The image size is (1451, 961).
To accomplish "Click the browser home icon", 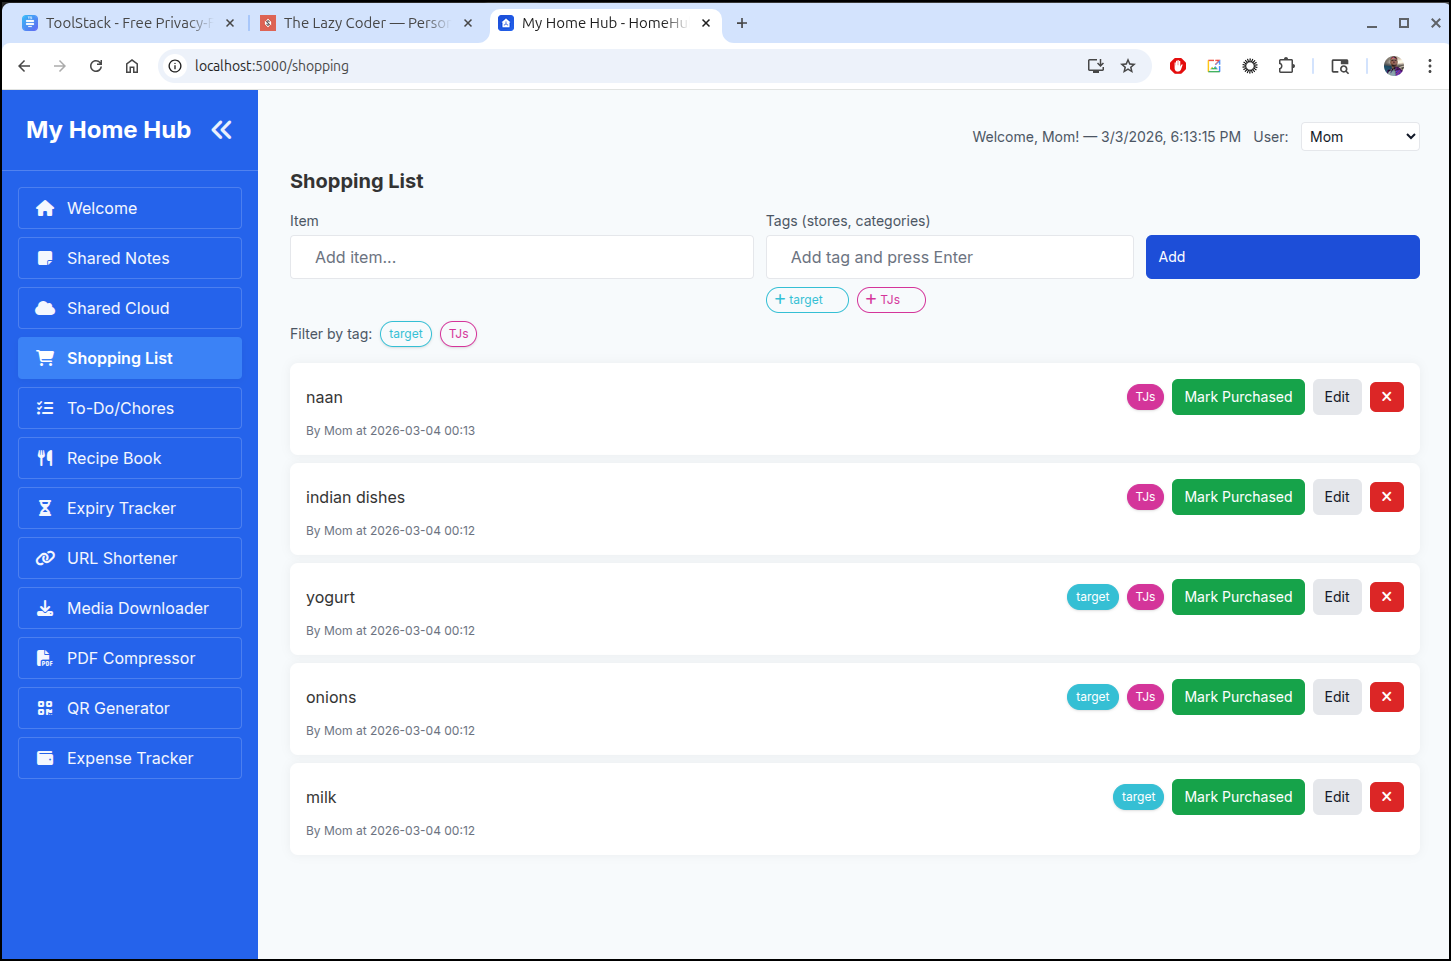I will click(132, 66).
